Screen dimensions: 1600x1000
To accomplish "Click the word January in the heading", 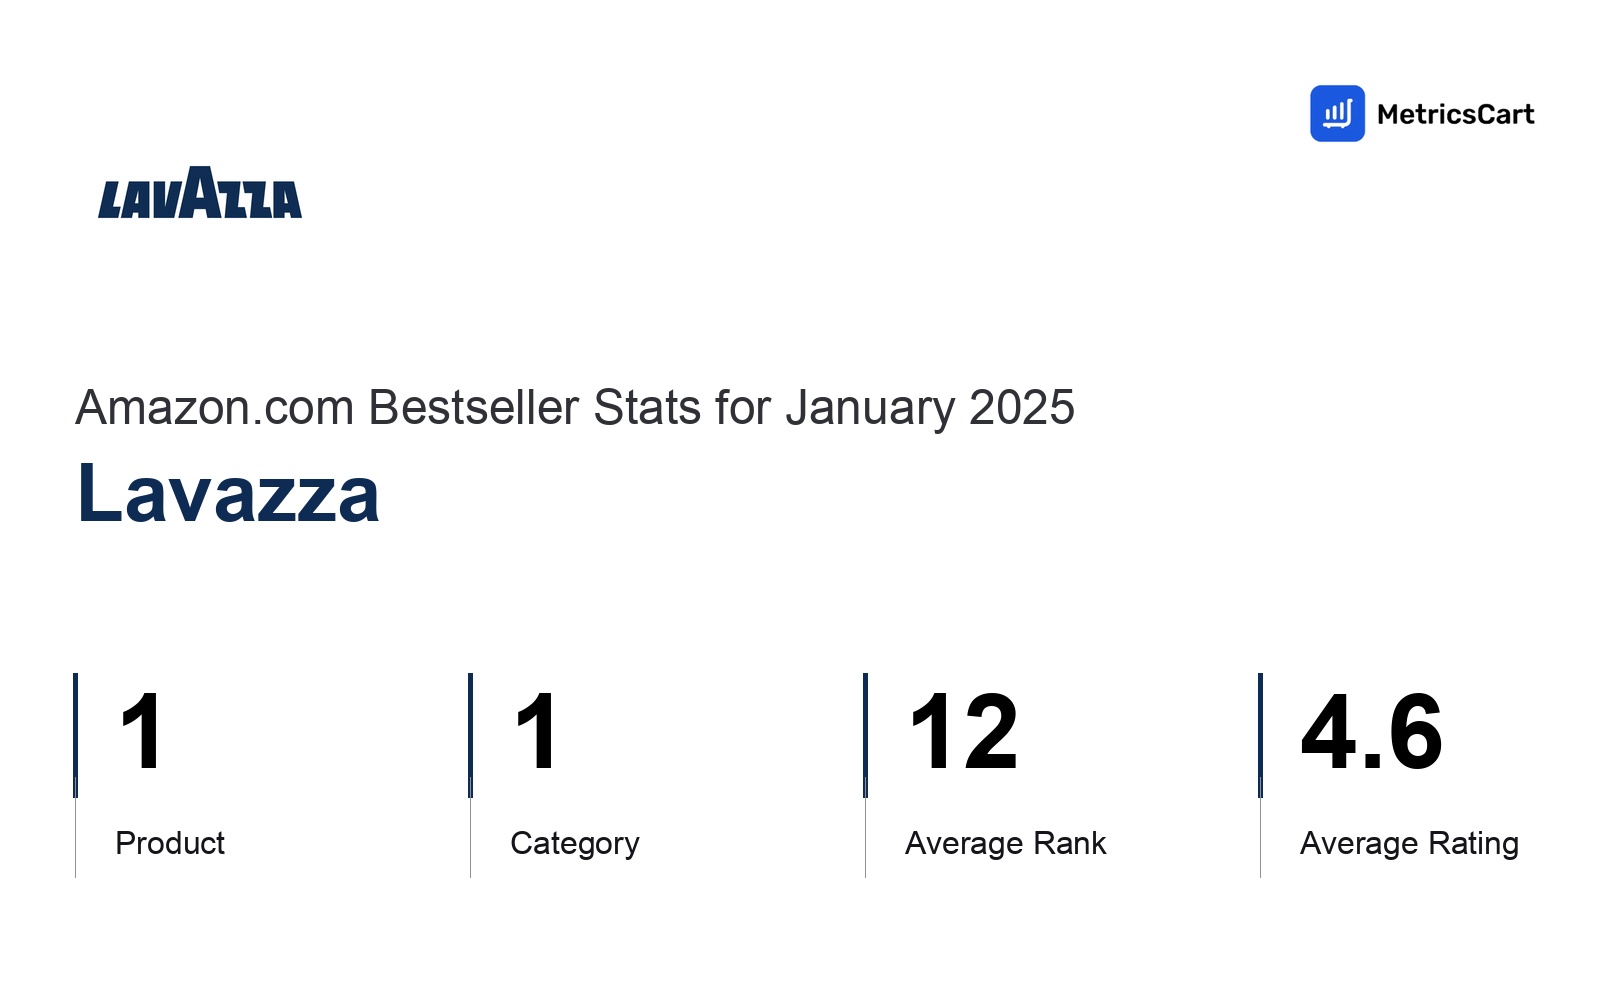I will (870, 409).
